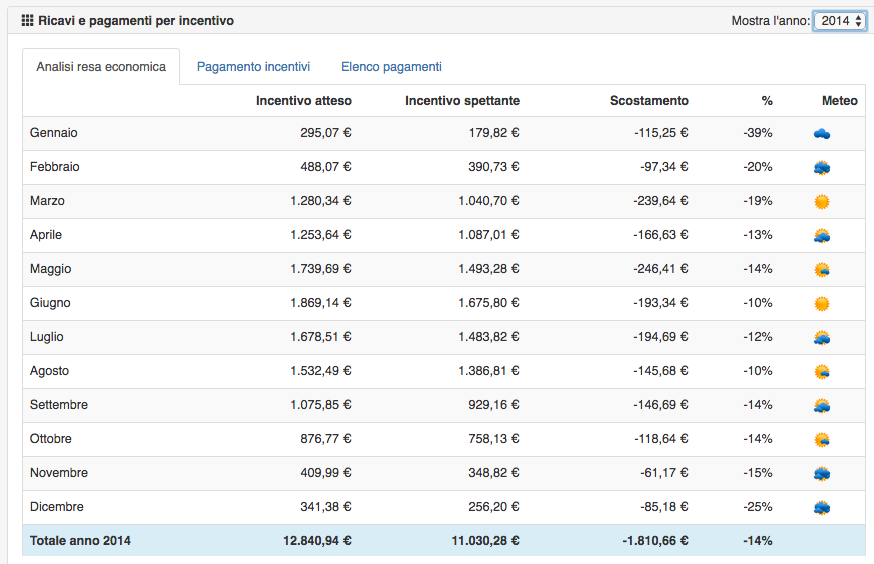
Task: Click the Incentivo spettante column header
Action: [462, 101]
